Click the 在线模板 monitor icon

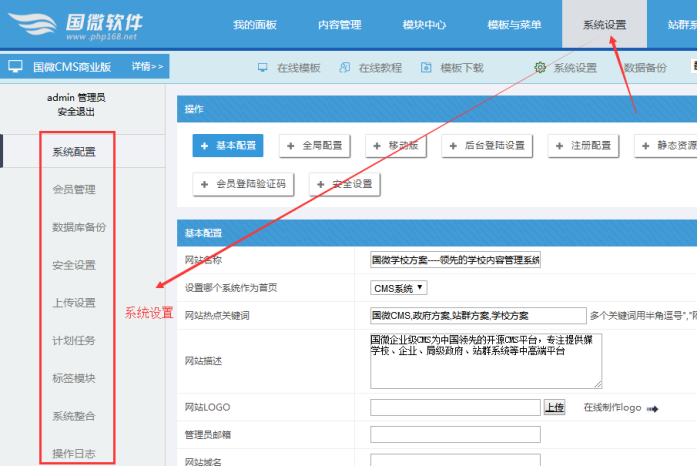click(263, 68)
